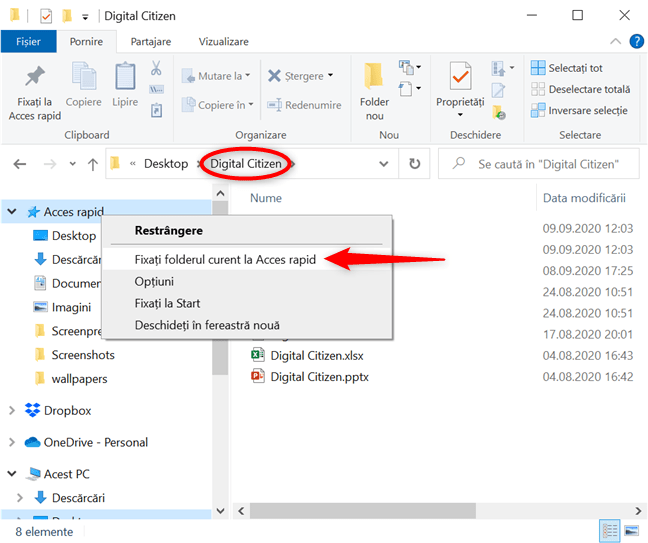648x543 pixels.
Task: Switch to the Vizualizare tab
Action: (224, 42)
